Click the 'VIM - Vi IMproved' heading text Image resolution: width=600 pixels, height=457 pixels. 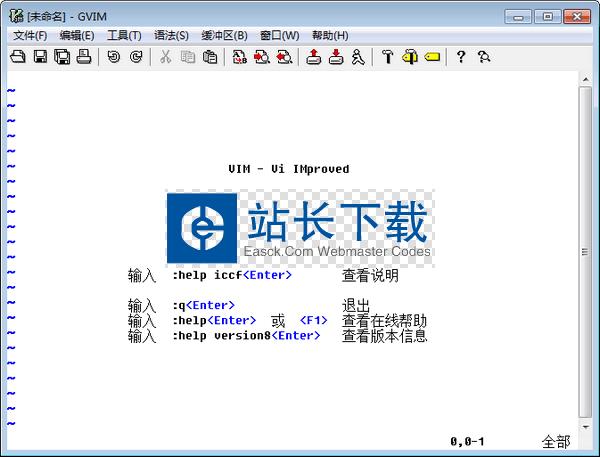[x=289, y=169]
